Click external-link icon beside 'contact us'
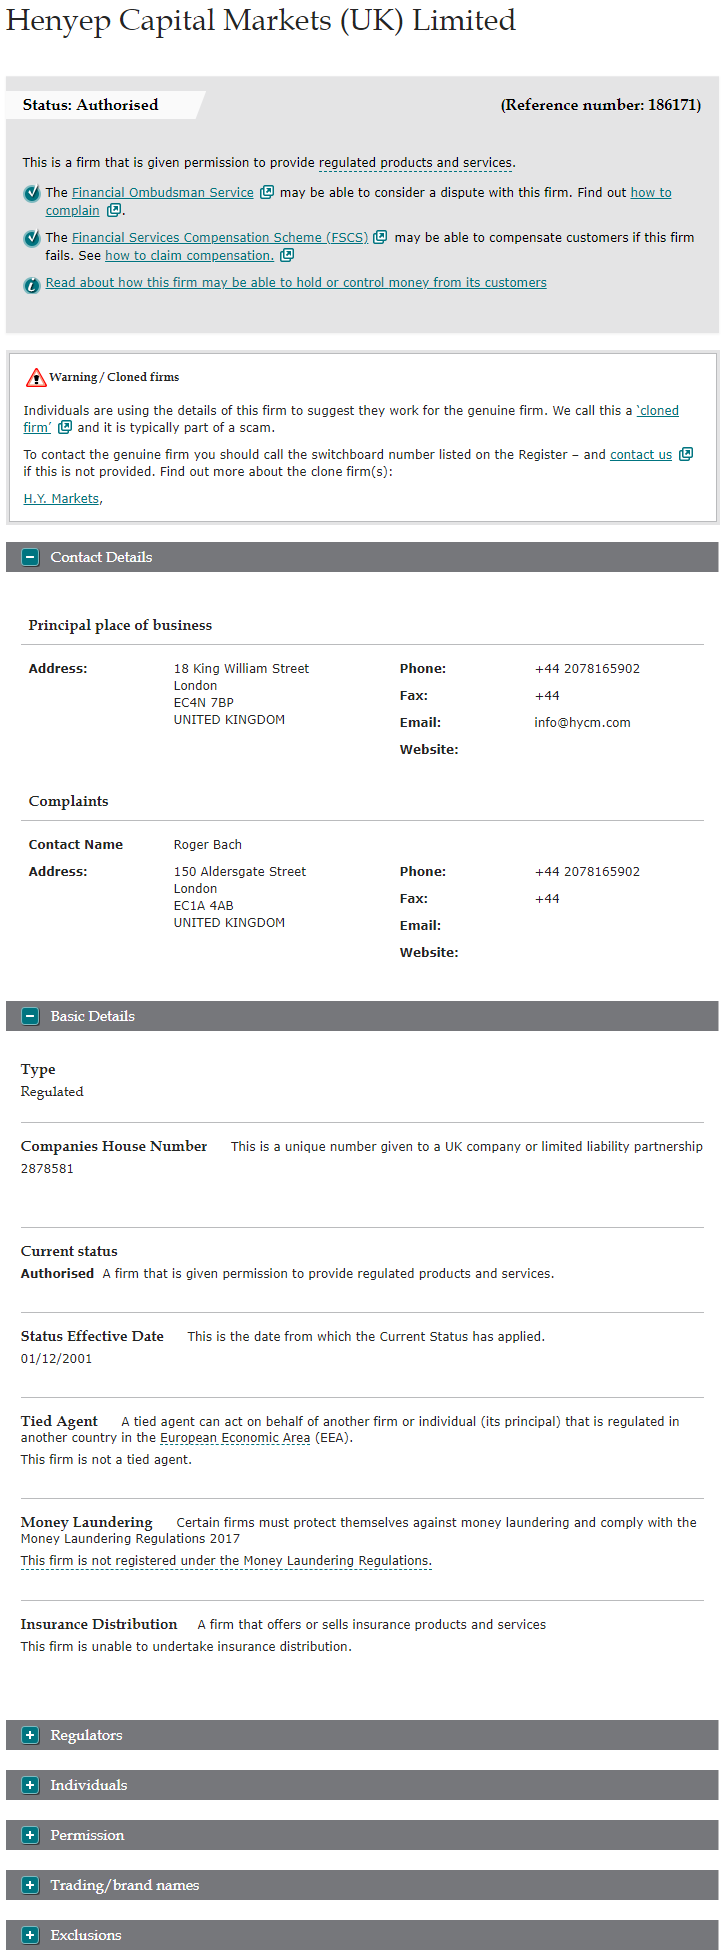725x1959 pixels. pyautogui.click(x=686, y=454)
